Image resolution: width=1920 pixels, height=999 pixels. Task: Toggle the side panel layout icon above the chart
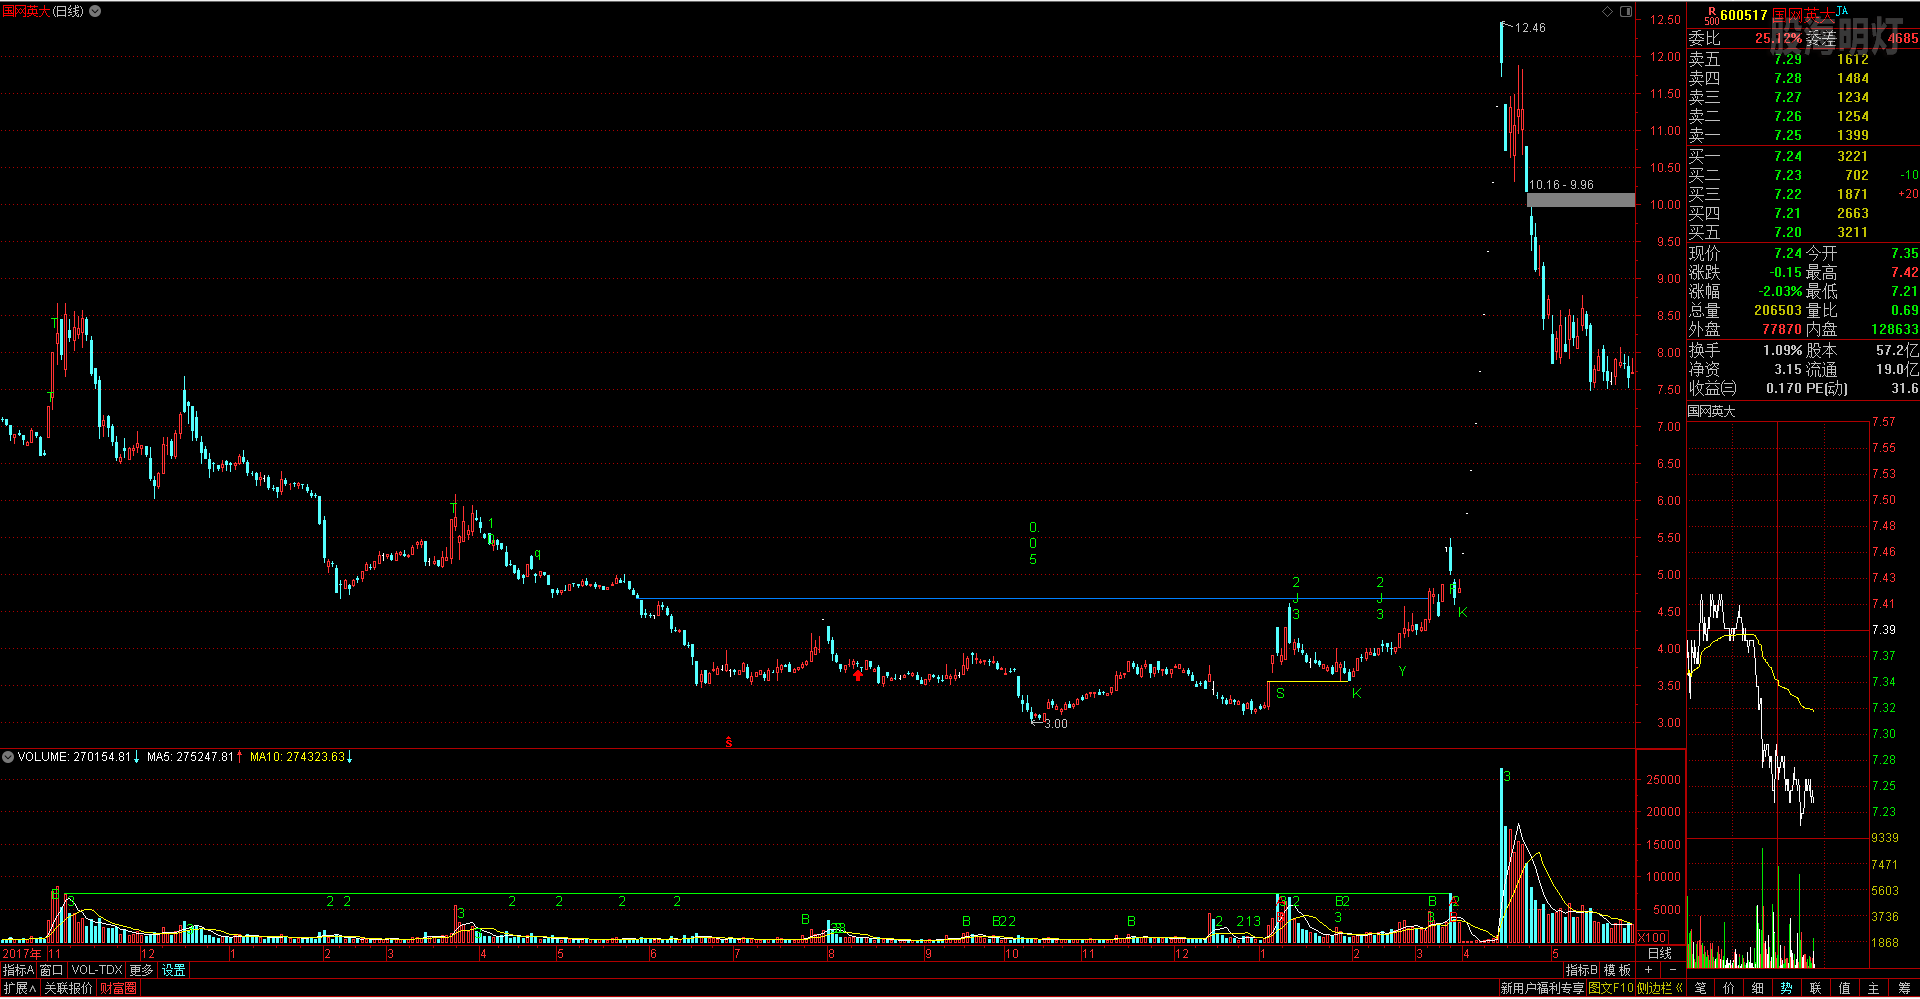(x=1626, y=11)
